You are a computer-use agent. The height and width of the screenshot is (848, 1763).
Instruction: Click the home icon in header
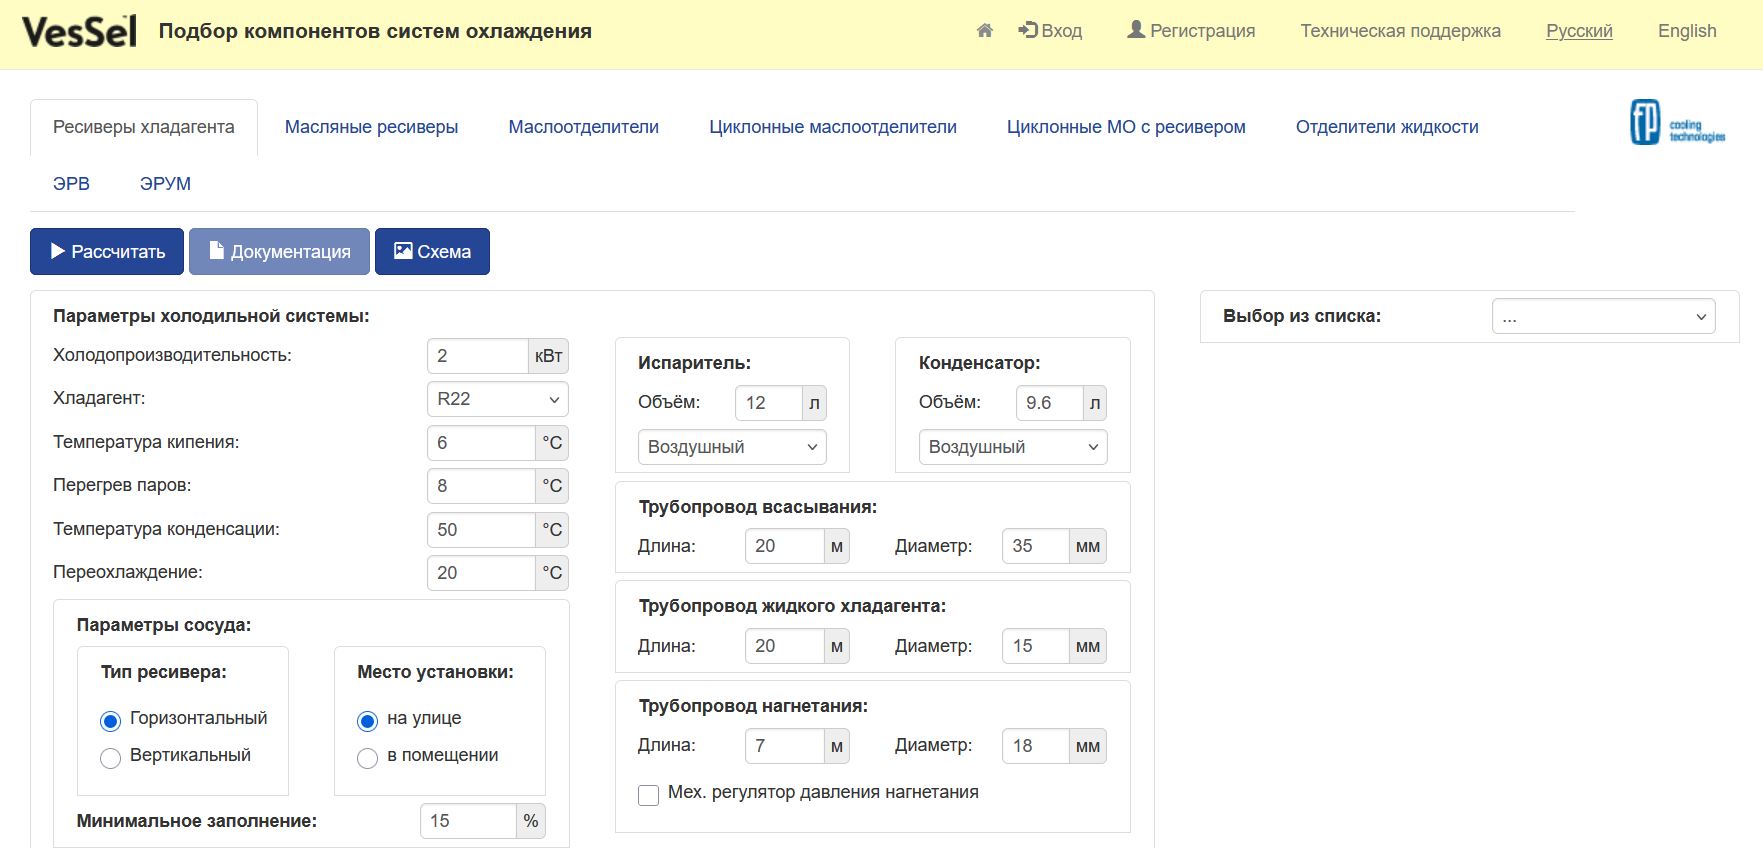coord(985,31)
